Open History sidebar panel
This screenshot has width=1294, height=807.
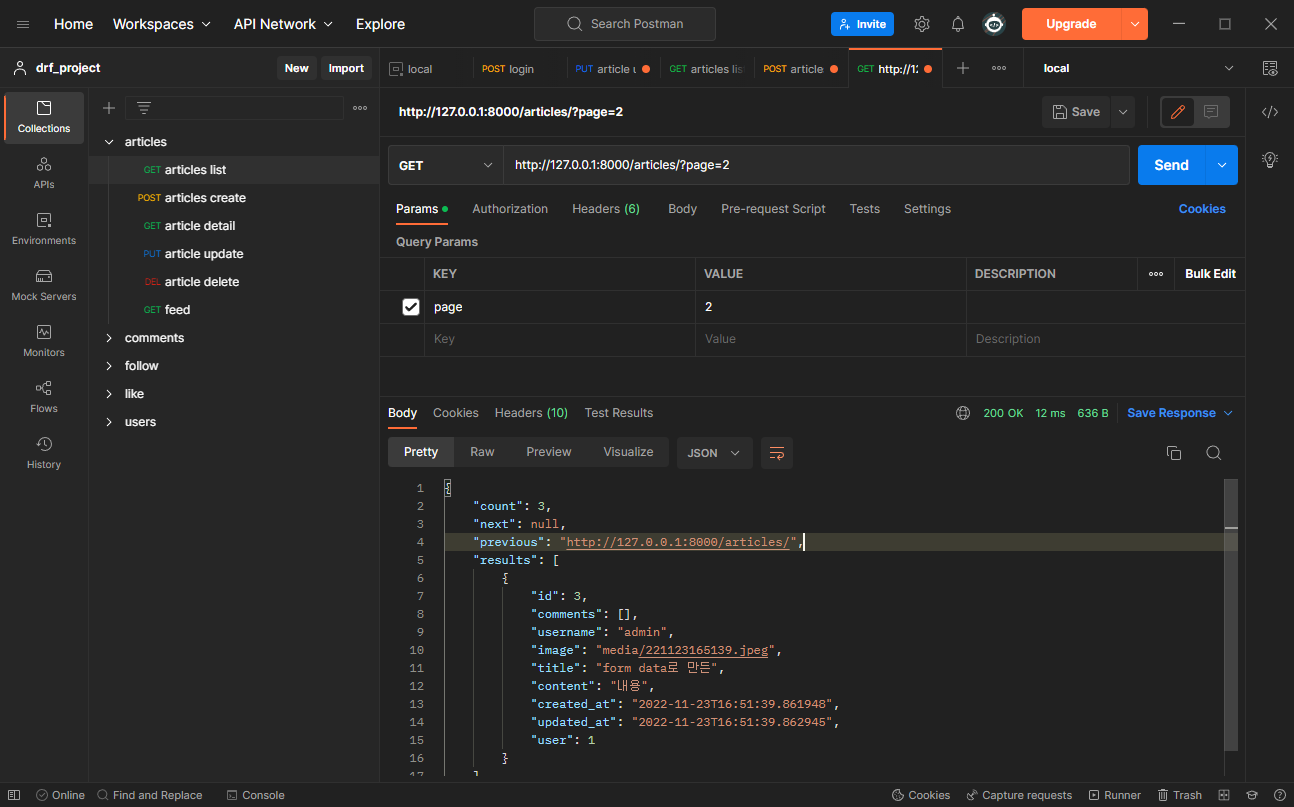pos(44,453)
